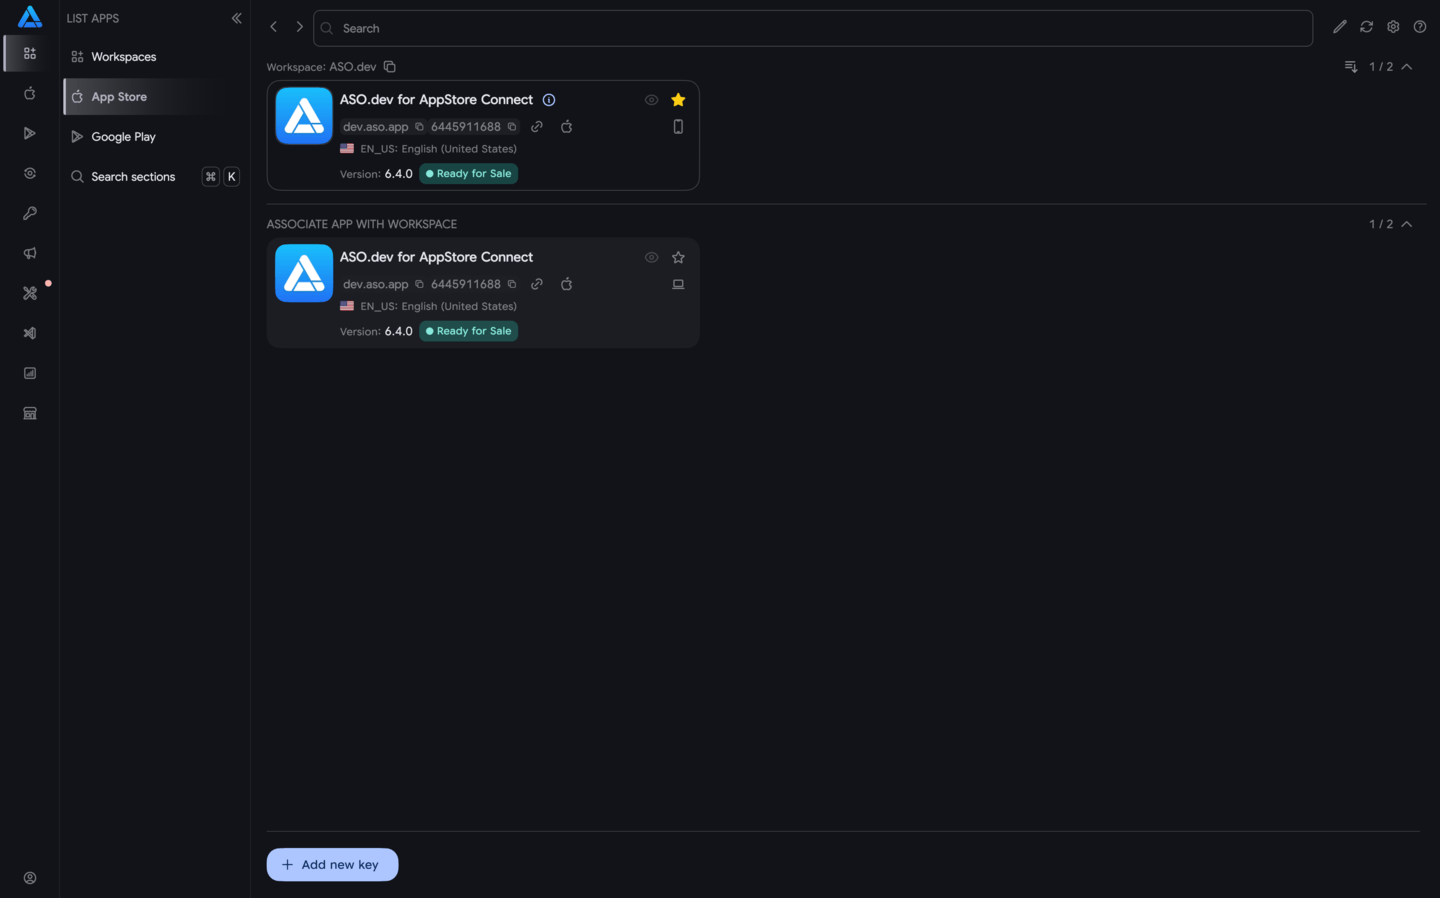Click the app icon thumbnail in the Associate App card

pos(304,273)
